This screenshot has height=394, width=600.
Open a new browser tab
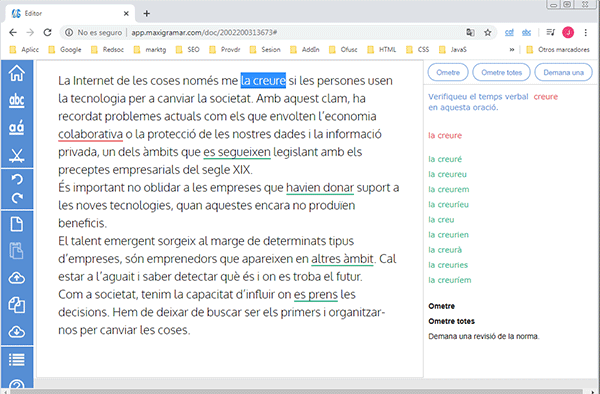click(x=147, y=13)
